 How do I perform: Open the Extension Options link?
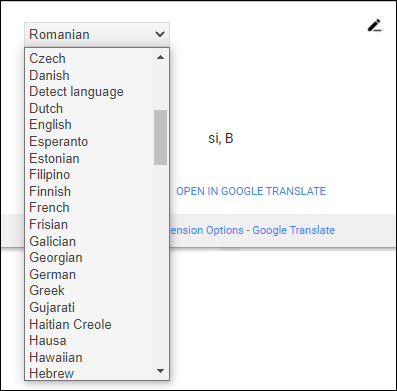[207, 230]
